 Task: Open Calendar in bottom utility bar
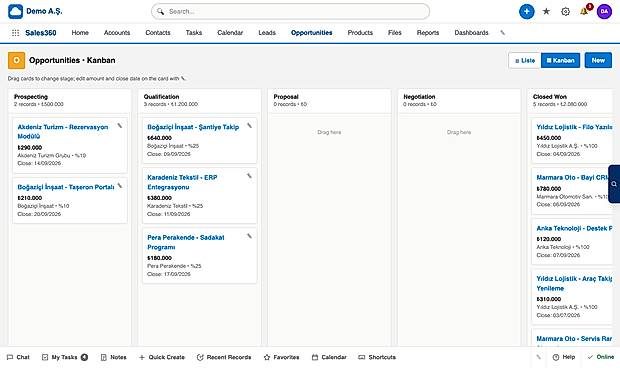(x=329, y=357)
